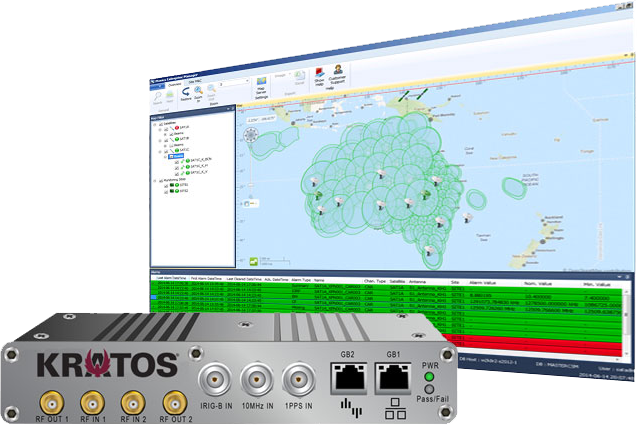Collapse the SAT1A tree node
Screen dimensions: 637x426
pos(160,130)
